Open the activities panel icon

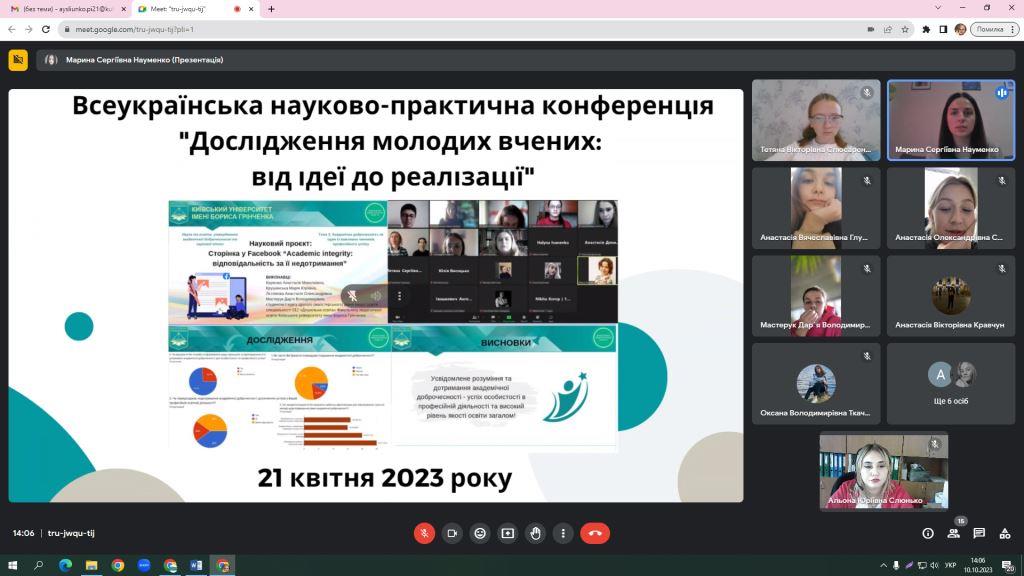[1004, 533]
